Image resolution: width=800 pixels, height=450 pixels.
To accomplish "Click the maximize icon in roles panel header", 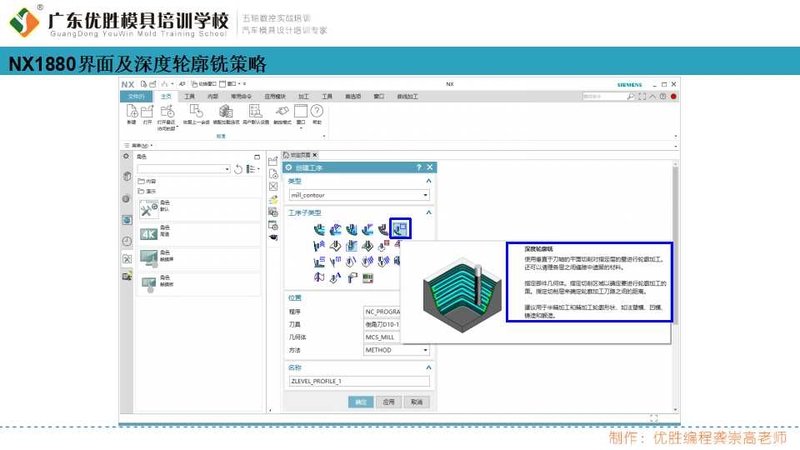I will tap(257, 157).
